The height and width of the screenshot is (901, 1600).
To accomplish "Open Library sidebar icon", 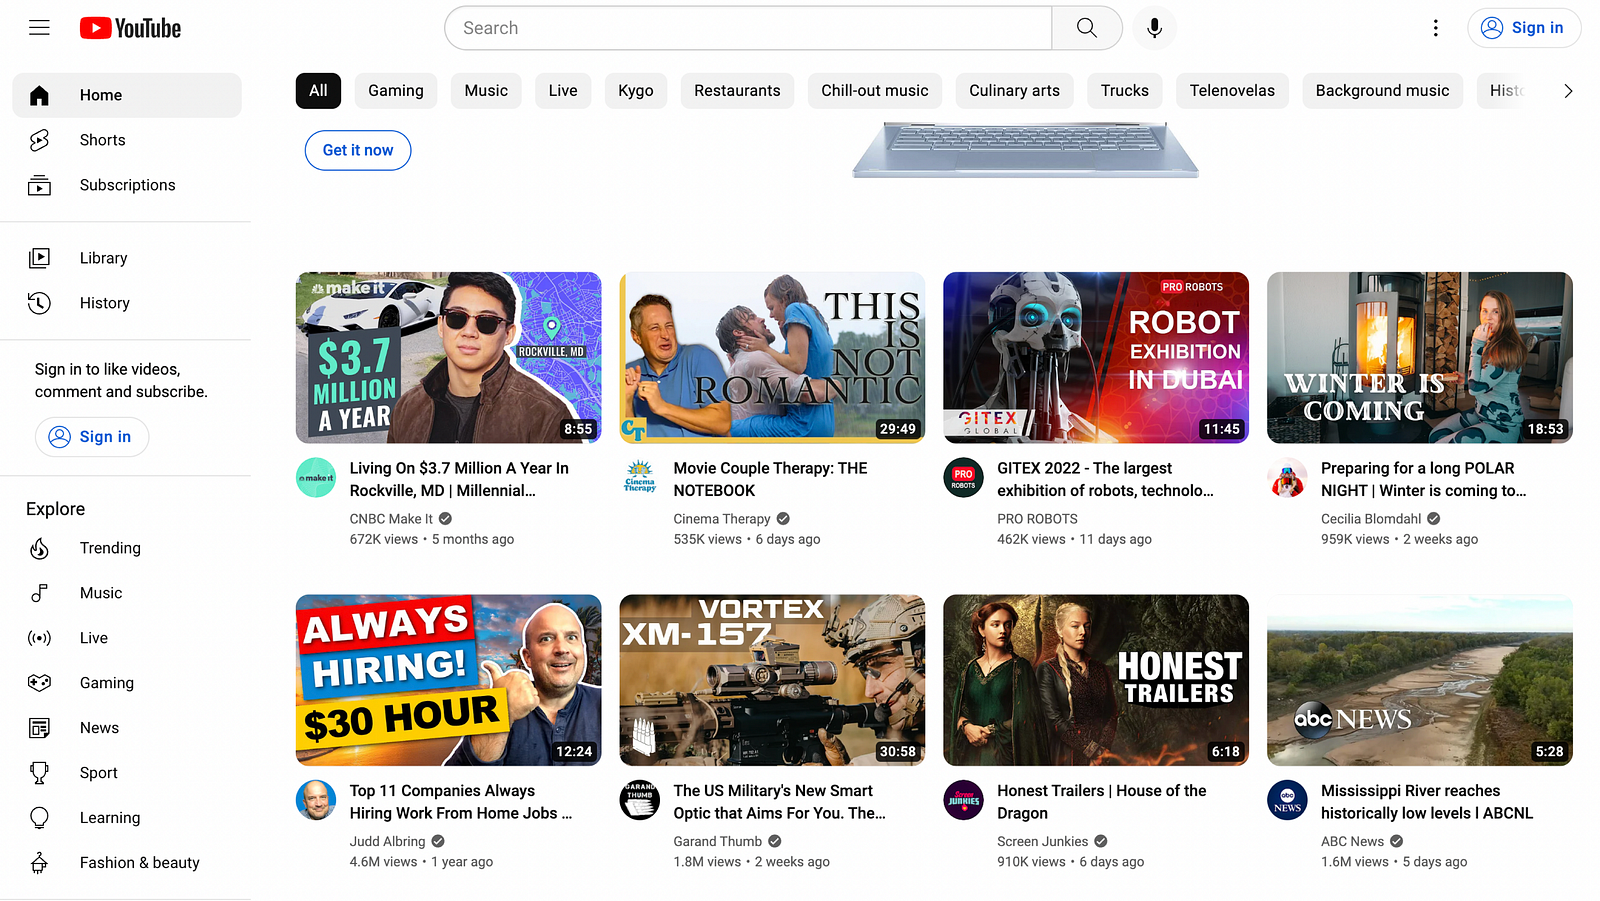I will (x=39, y=258).
